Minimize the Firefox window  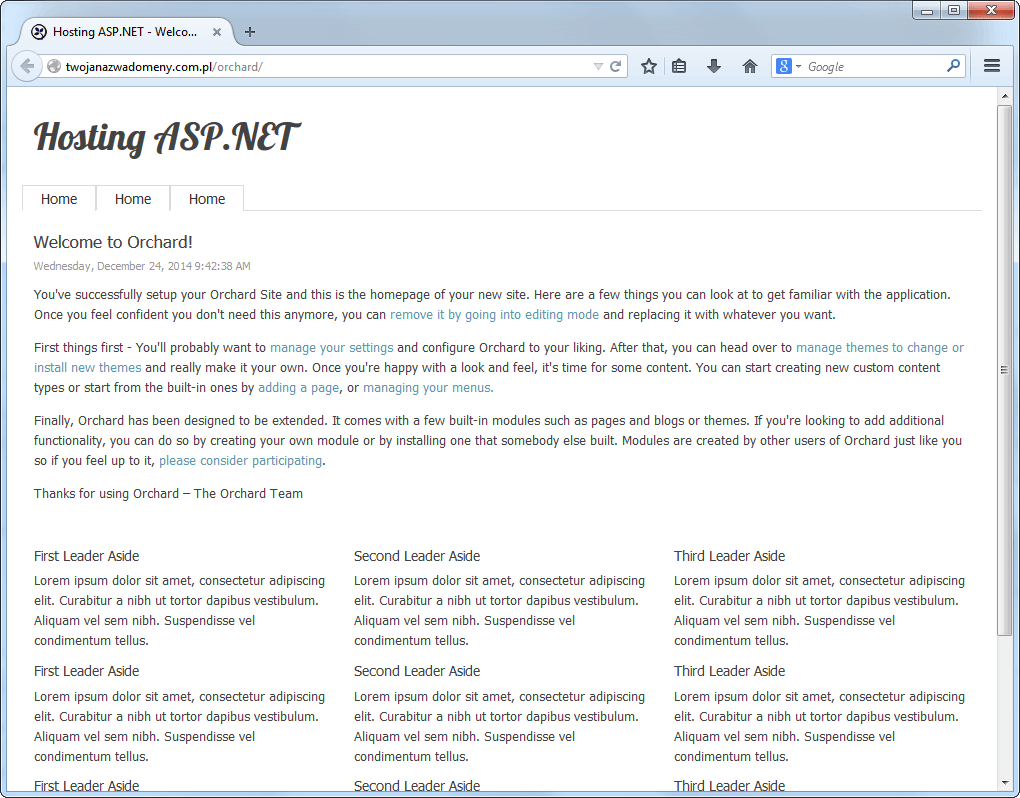(927, 10)
